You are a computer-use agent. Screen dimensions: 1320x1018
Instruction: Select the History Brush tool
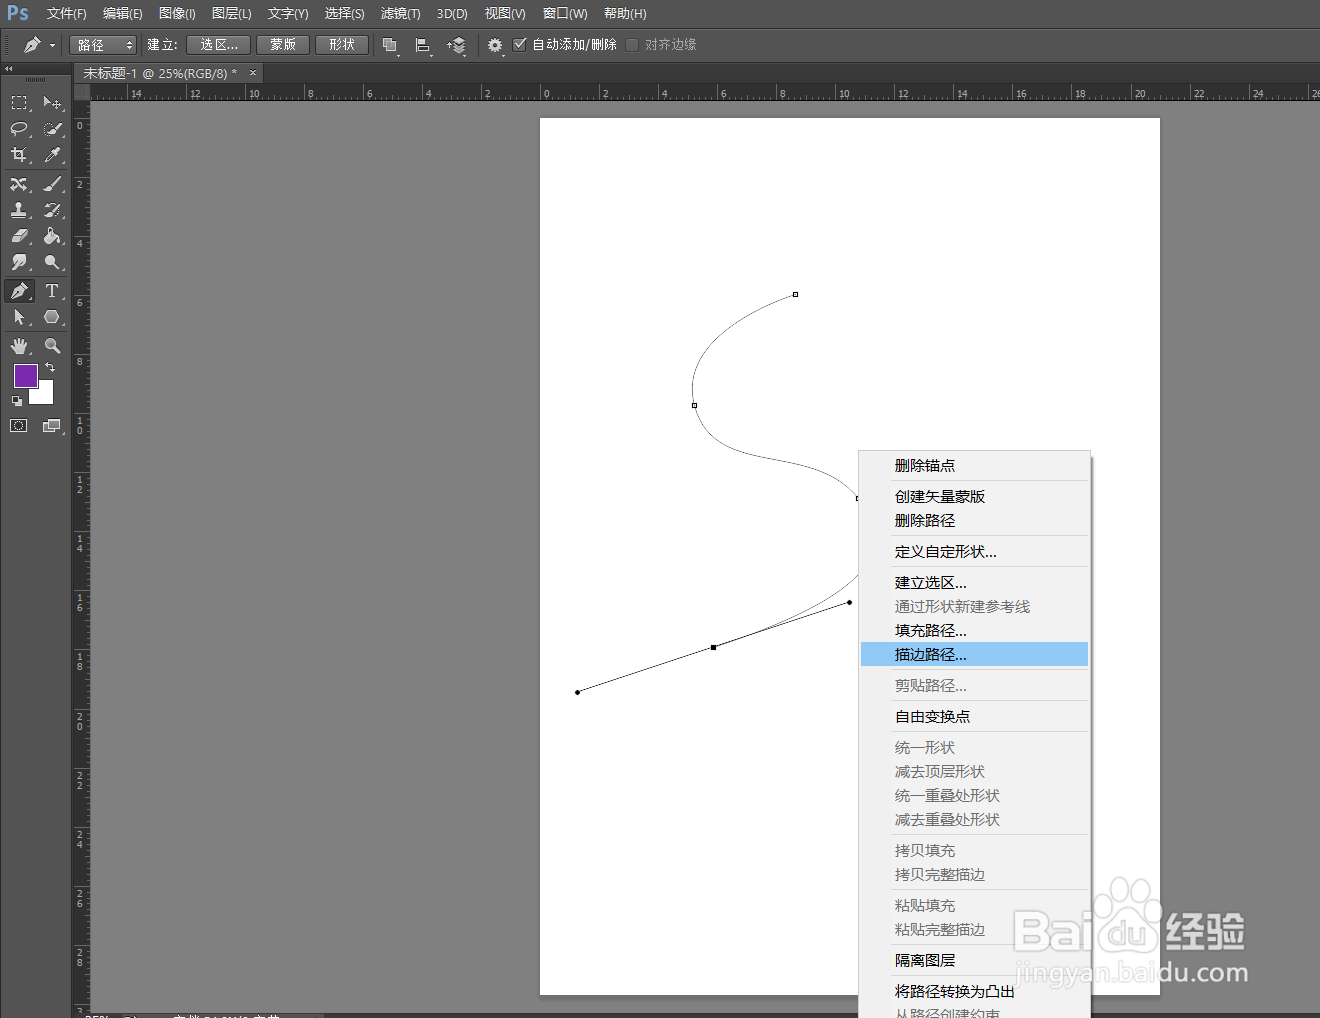tap(52, 210)
